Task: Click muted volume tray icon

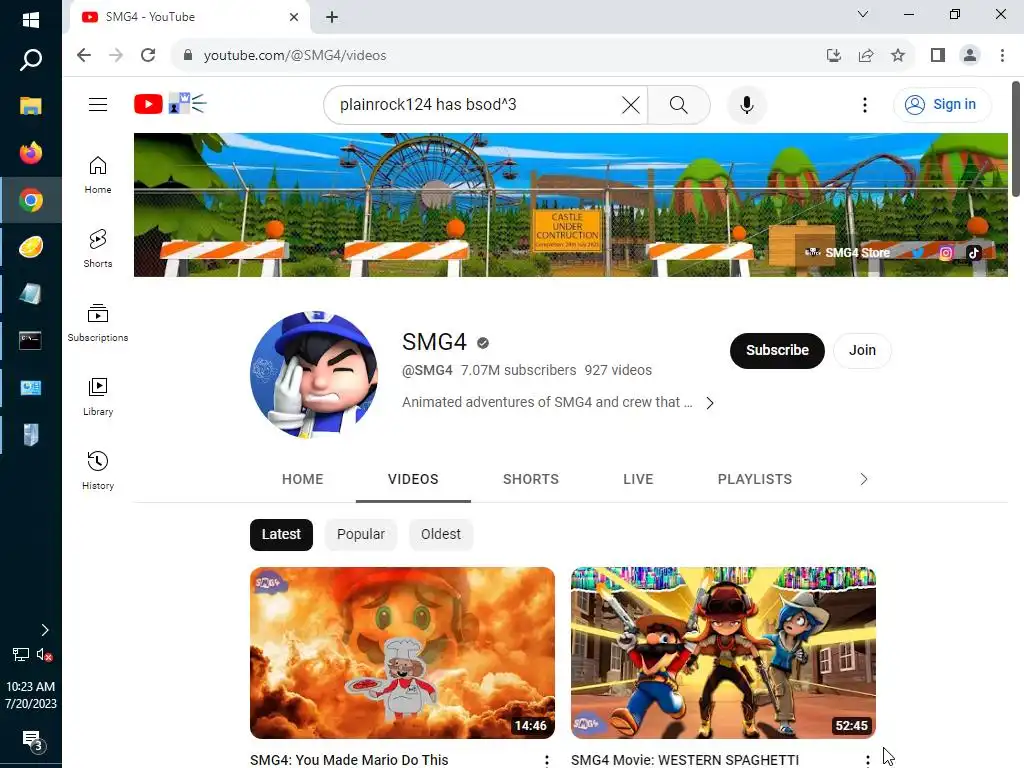Action: coord(44,654)
